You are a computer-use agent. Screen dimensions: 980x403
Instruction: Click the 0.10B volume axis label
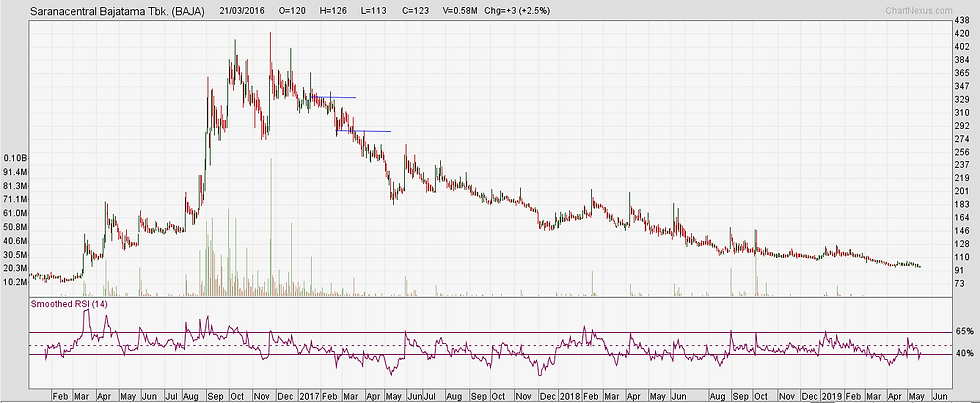coord(16,159)
